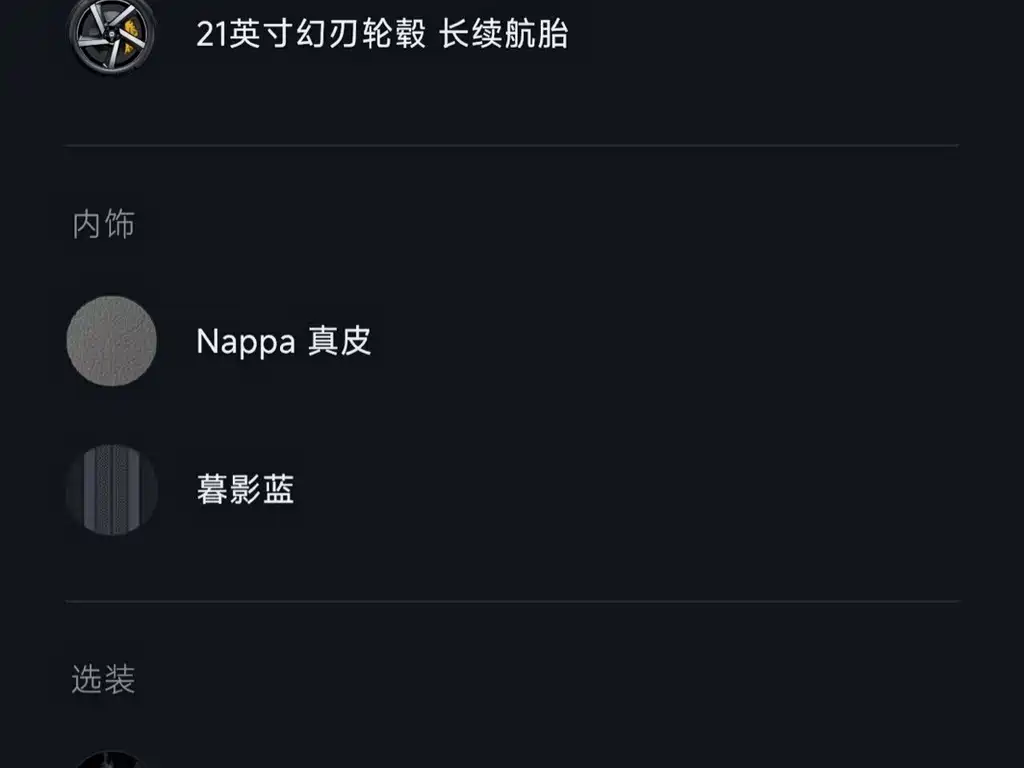Tap the "胎" character ending the wheel description
The image size is (1024, 768).
coord(553,34)
